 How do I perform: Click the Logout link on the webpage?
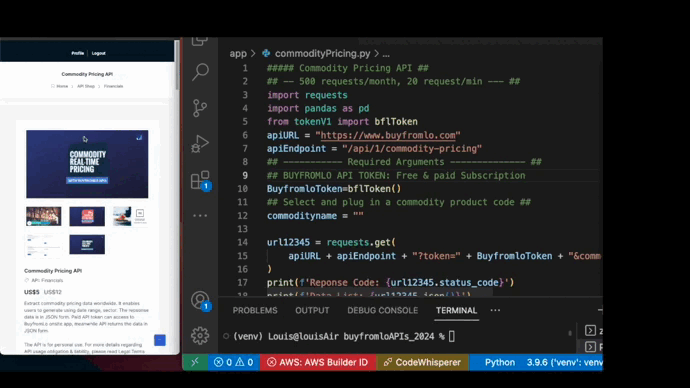click(99, 53)
